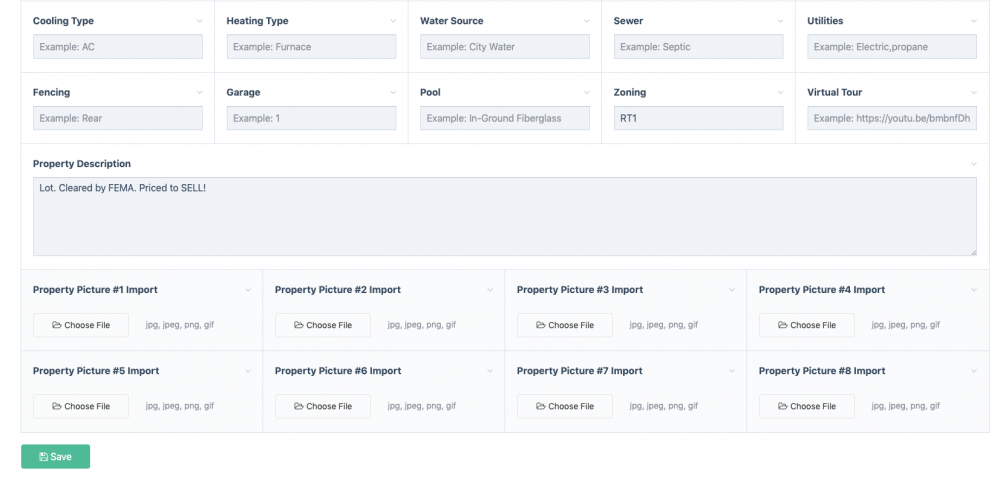Click the Sewer field chevron
The image size is (1000, 488).
tap(781, 21)
